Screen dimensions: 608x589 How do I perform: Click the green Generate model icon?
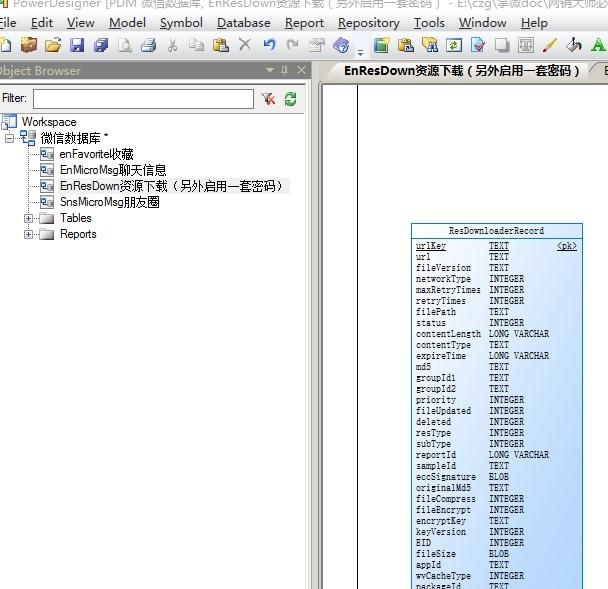tap(382, 45)
